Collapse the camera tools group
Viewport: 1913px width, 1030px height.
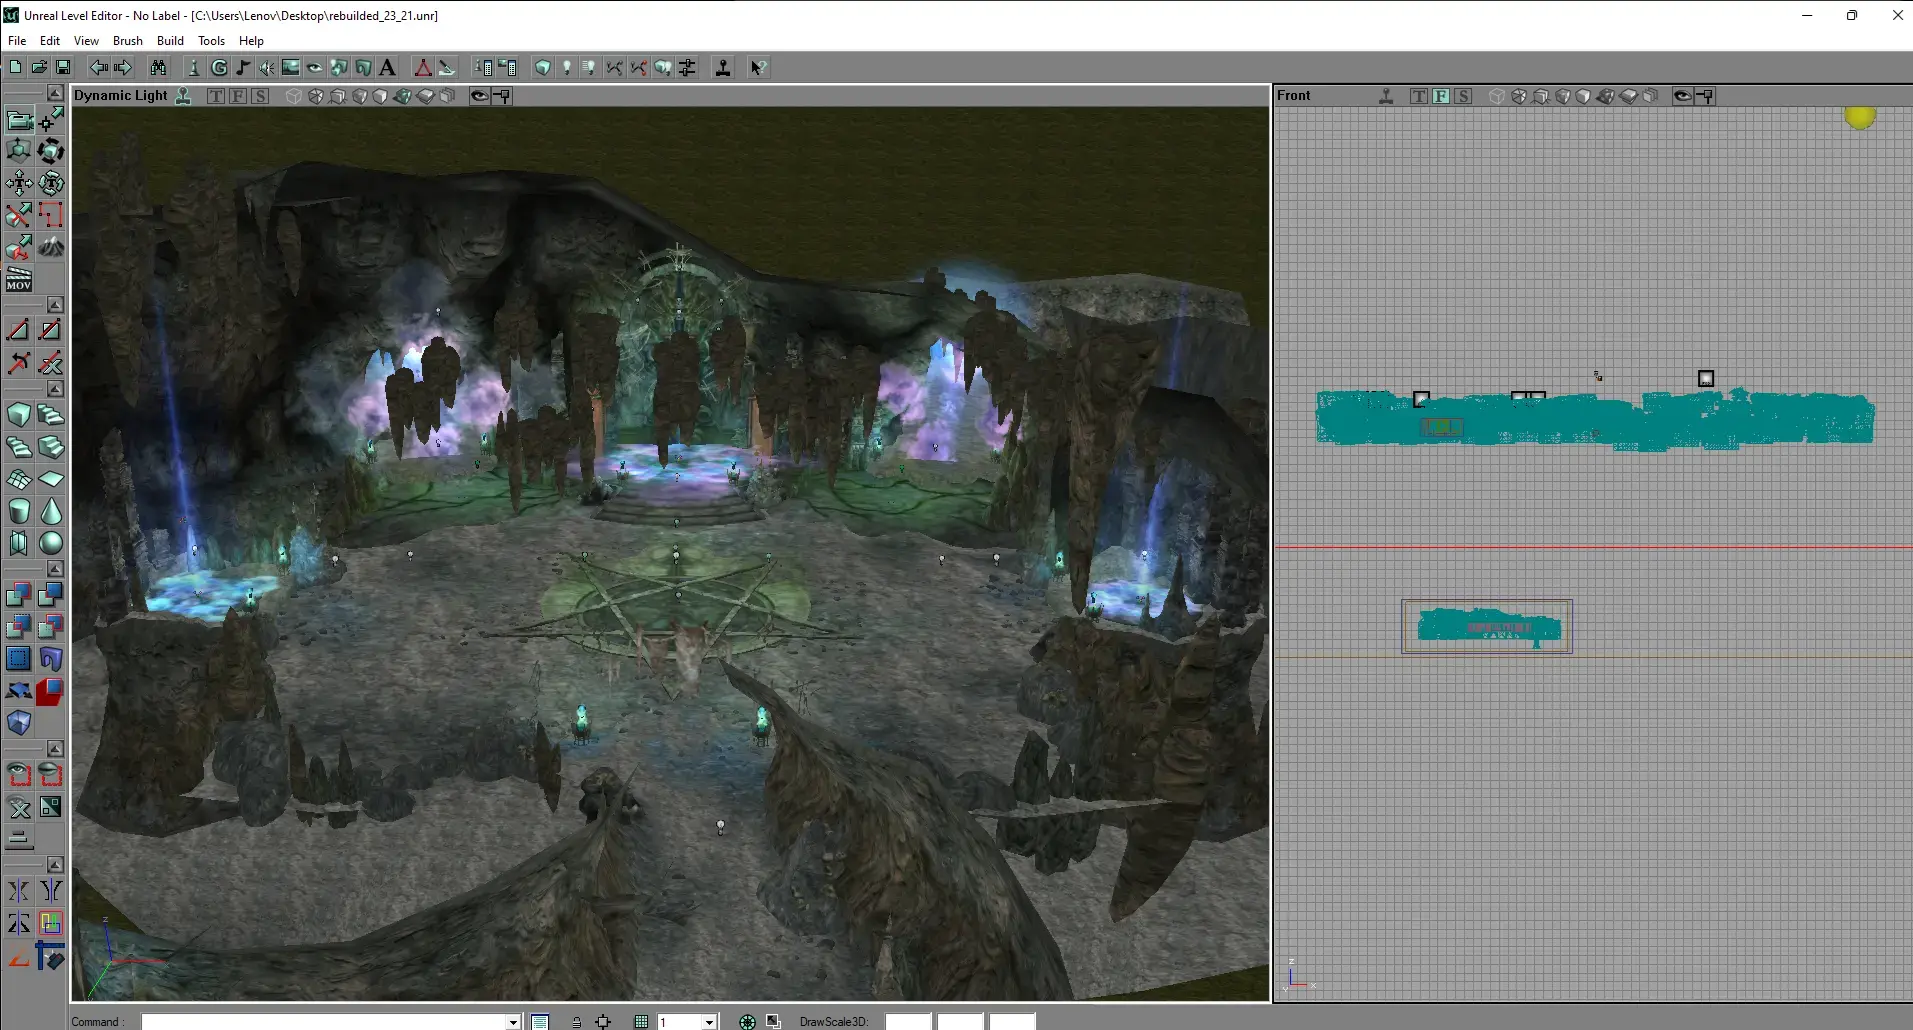click(x=56, y=93)
